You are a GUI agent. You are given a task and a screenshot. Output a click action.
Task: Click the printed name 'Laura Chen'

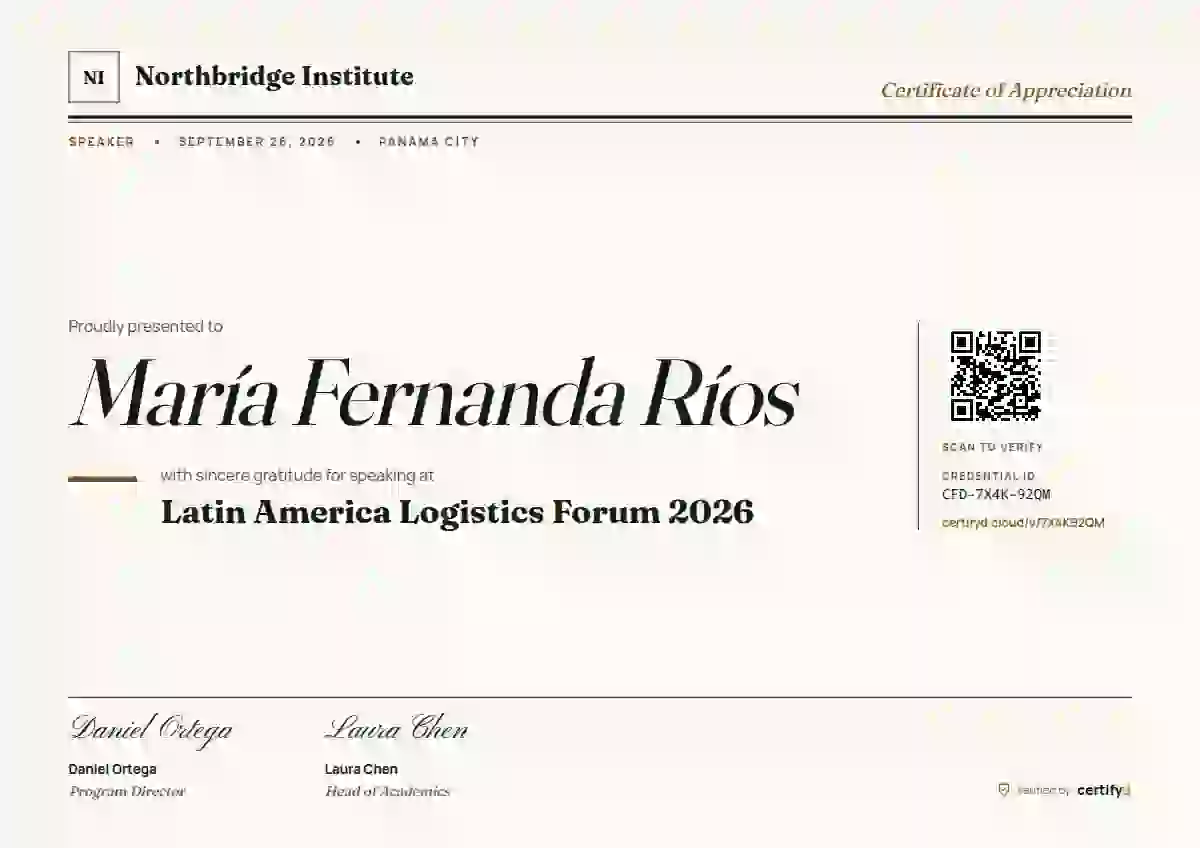click(361, 769)
